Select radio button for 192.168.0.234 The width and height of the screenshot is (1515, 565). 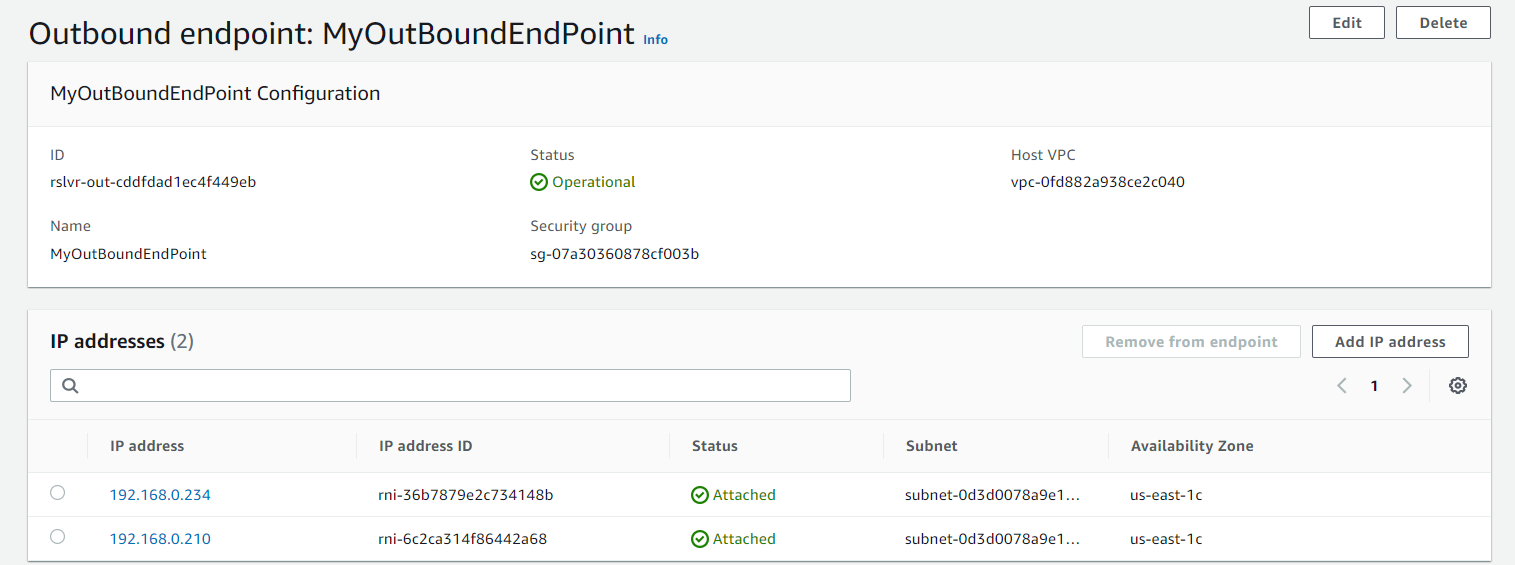click(x=58, y=493)
